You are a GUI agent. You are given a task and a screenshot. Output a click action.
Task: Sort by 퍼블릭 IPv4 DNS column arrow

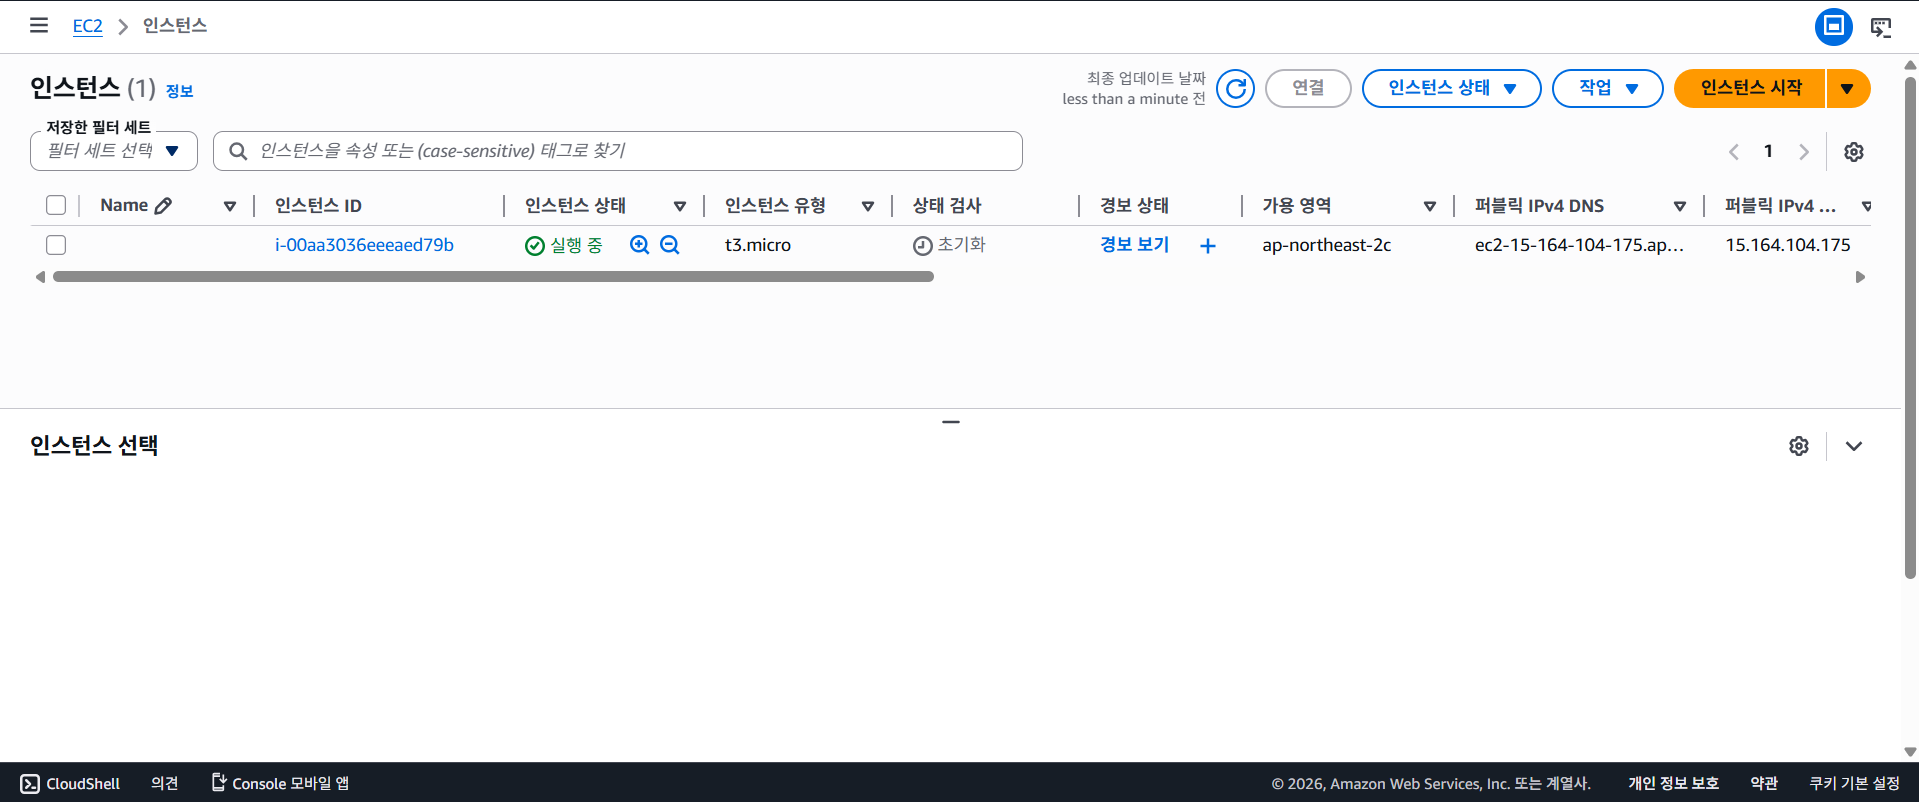tap(1680, 206)
